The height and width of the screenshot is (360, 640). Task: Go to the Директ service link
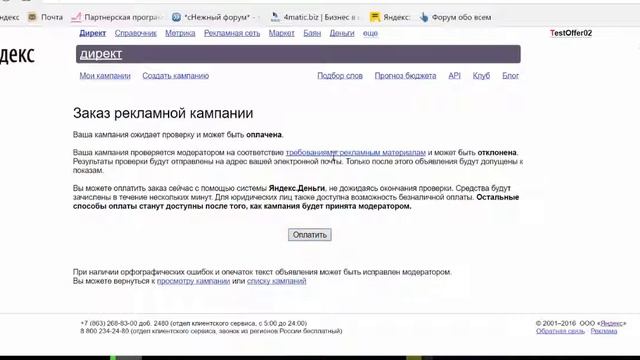[x=93, y=33]
